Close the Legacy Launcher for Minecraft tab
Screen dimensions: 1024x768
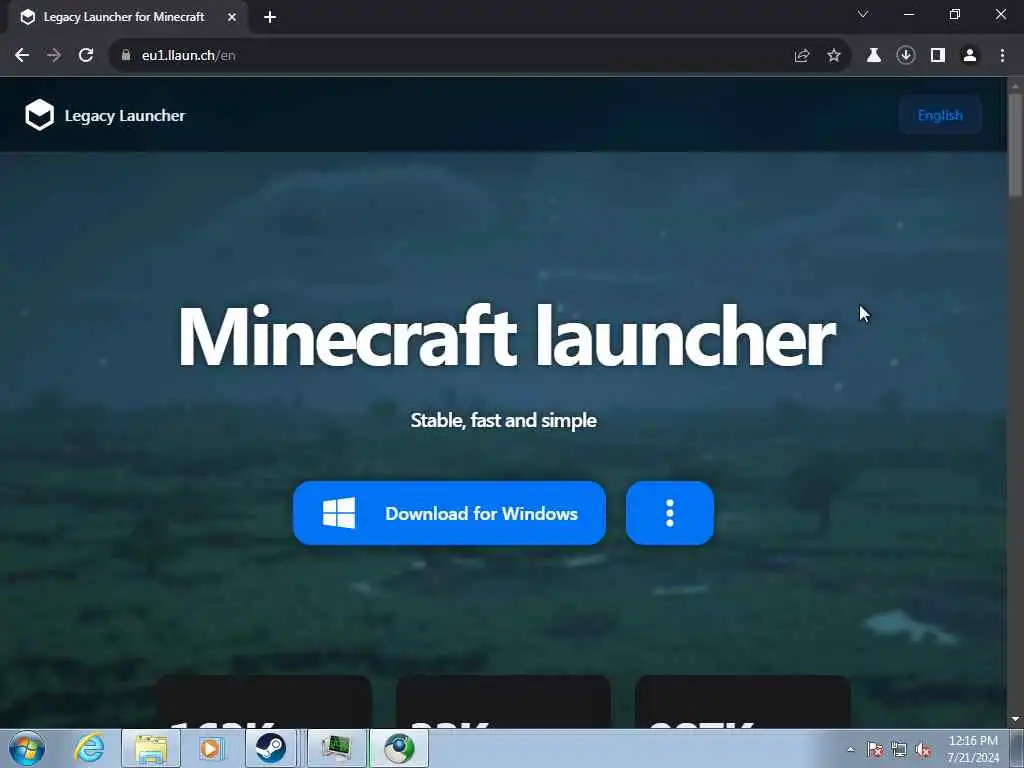[232, 17]
